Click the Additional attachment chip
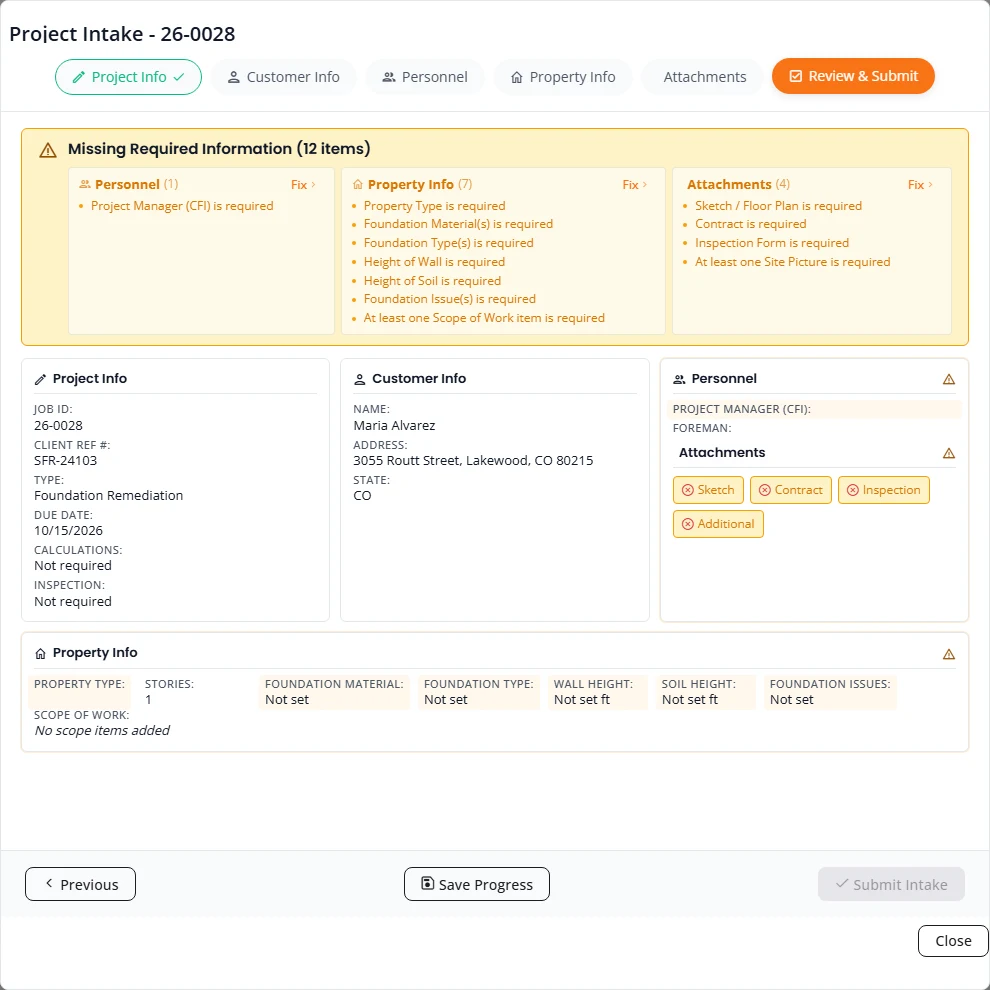 (x=718, y=524)
